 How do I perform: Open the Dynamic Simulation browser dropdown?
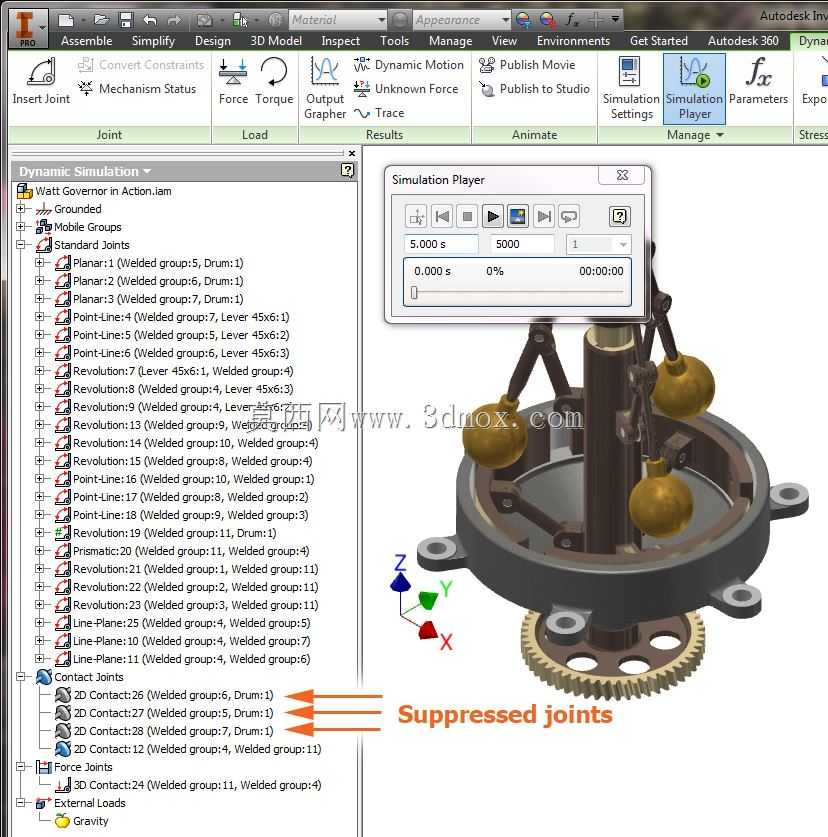click(x=147, y=171)
